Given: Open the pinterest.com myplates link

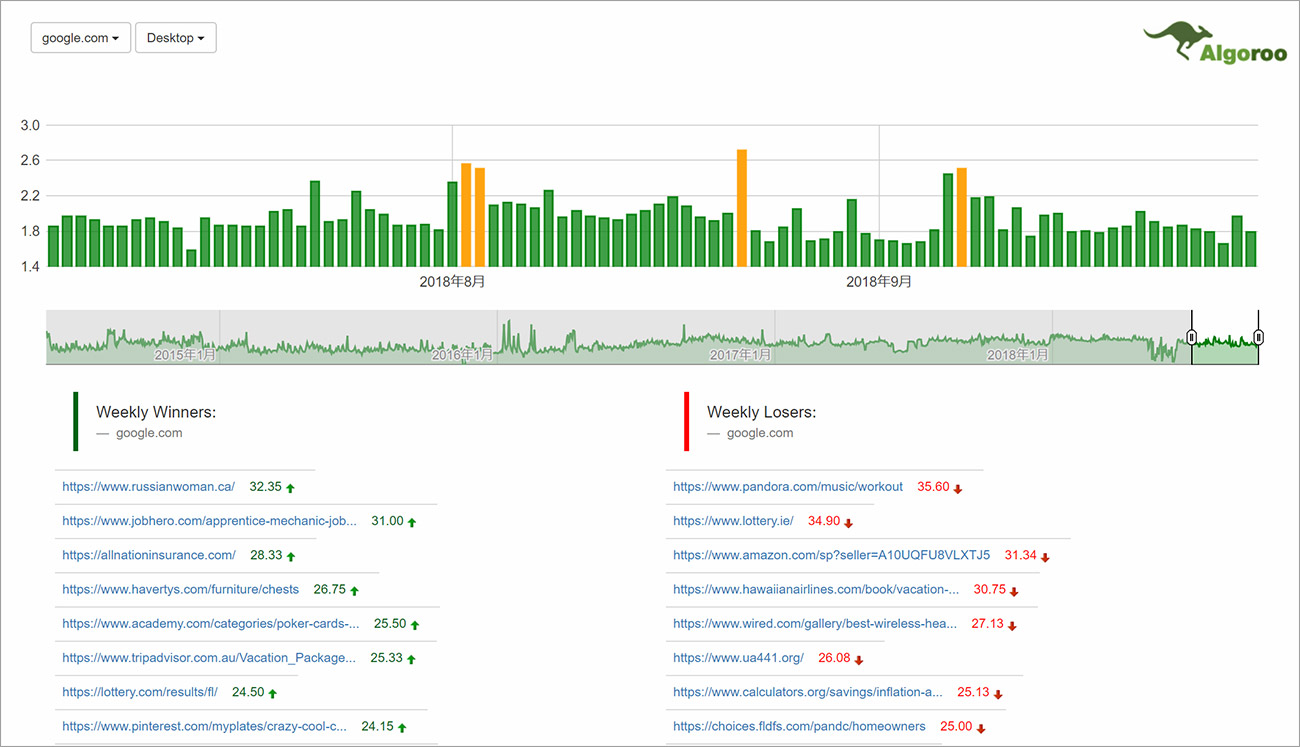Looking at the screenshot, I should click(x=205, y=726).
